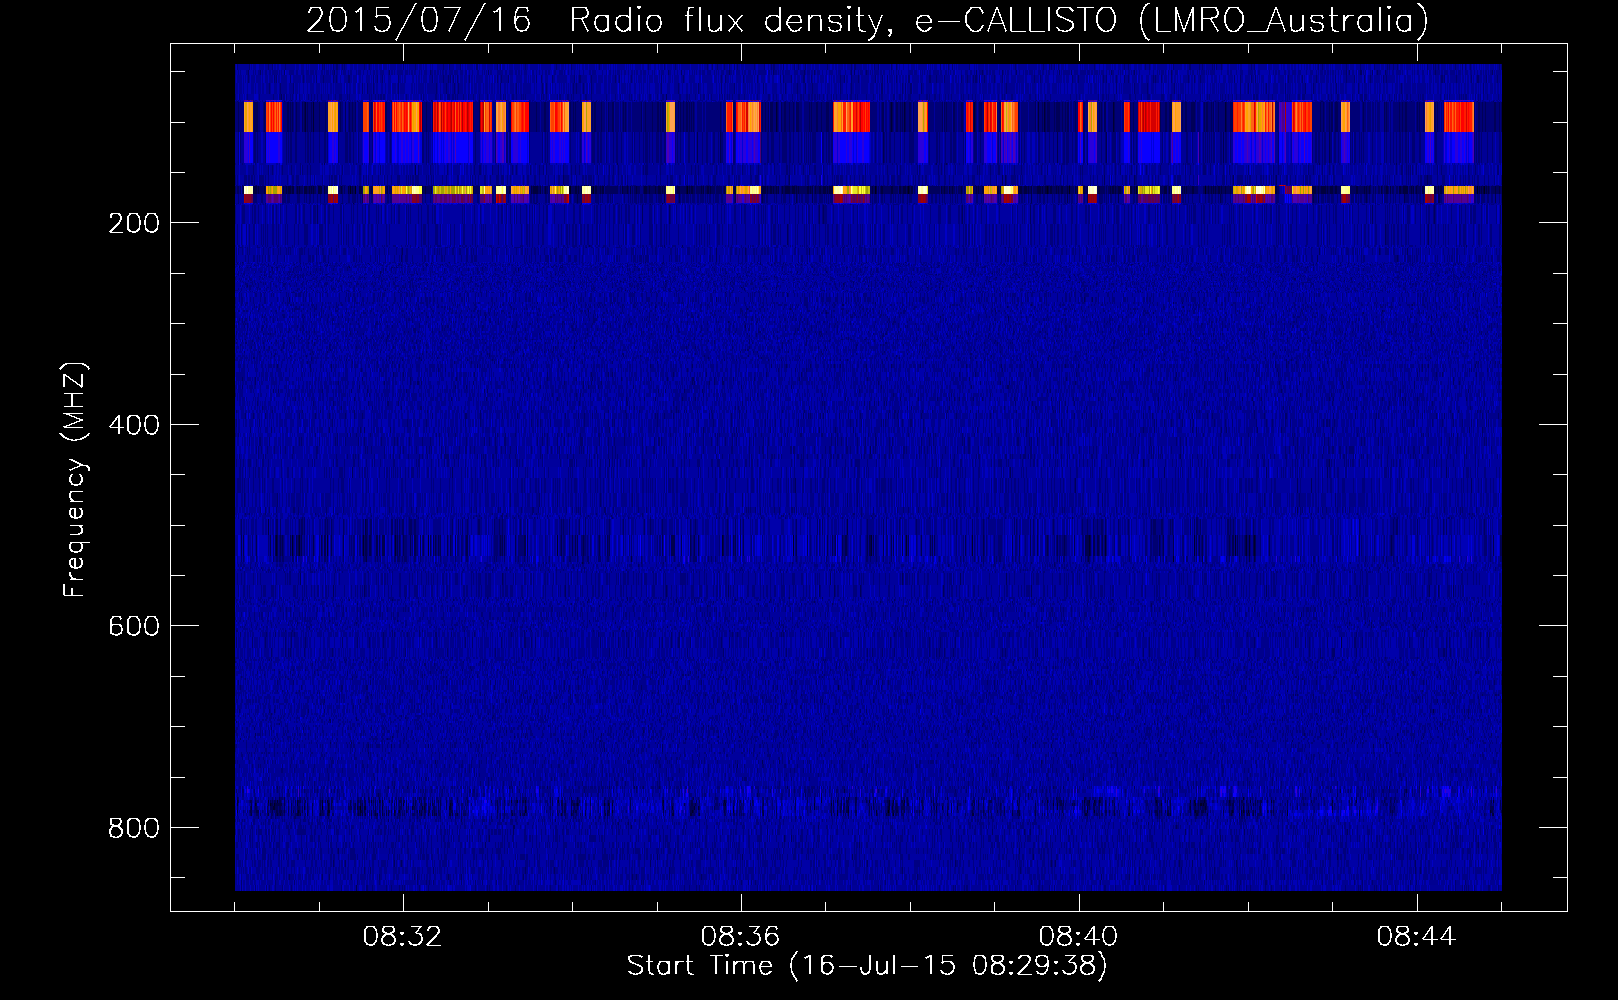Click the 800 frequency tick label
Screen dimensions: 1618x1000
[x=133, y=827]
